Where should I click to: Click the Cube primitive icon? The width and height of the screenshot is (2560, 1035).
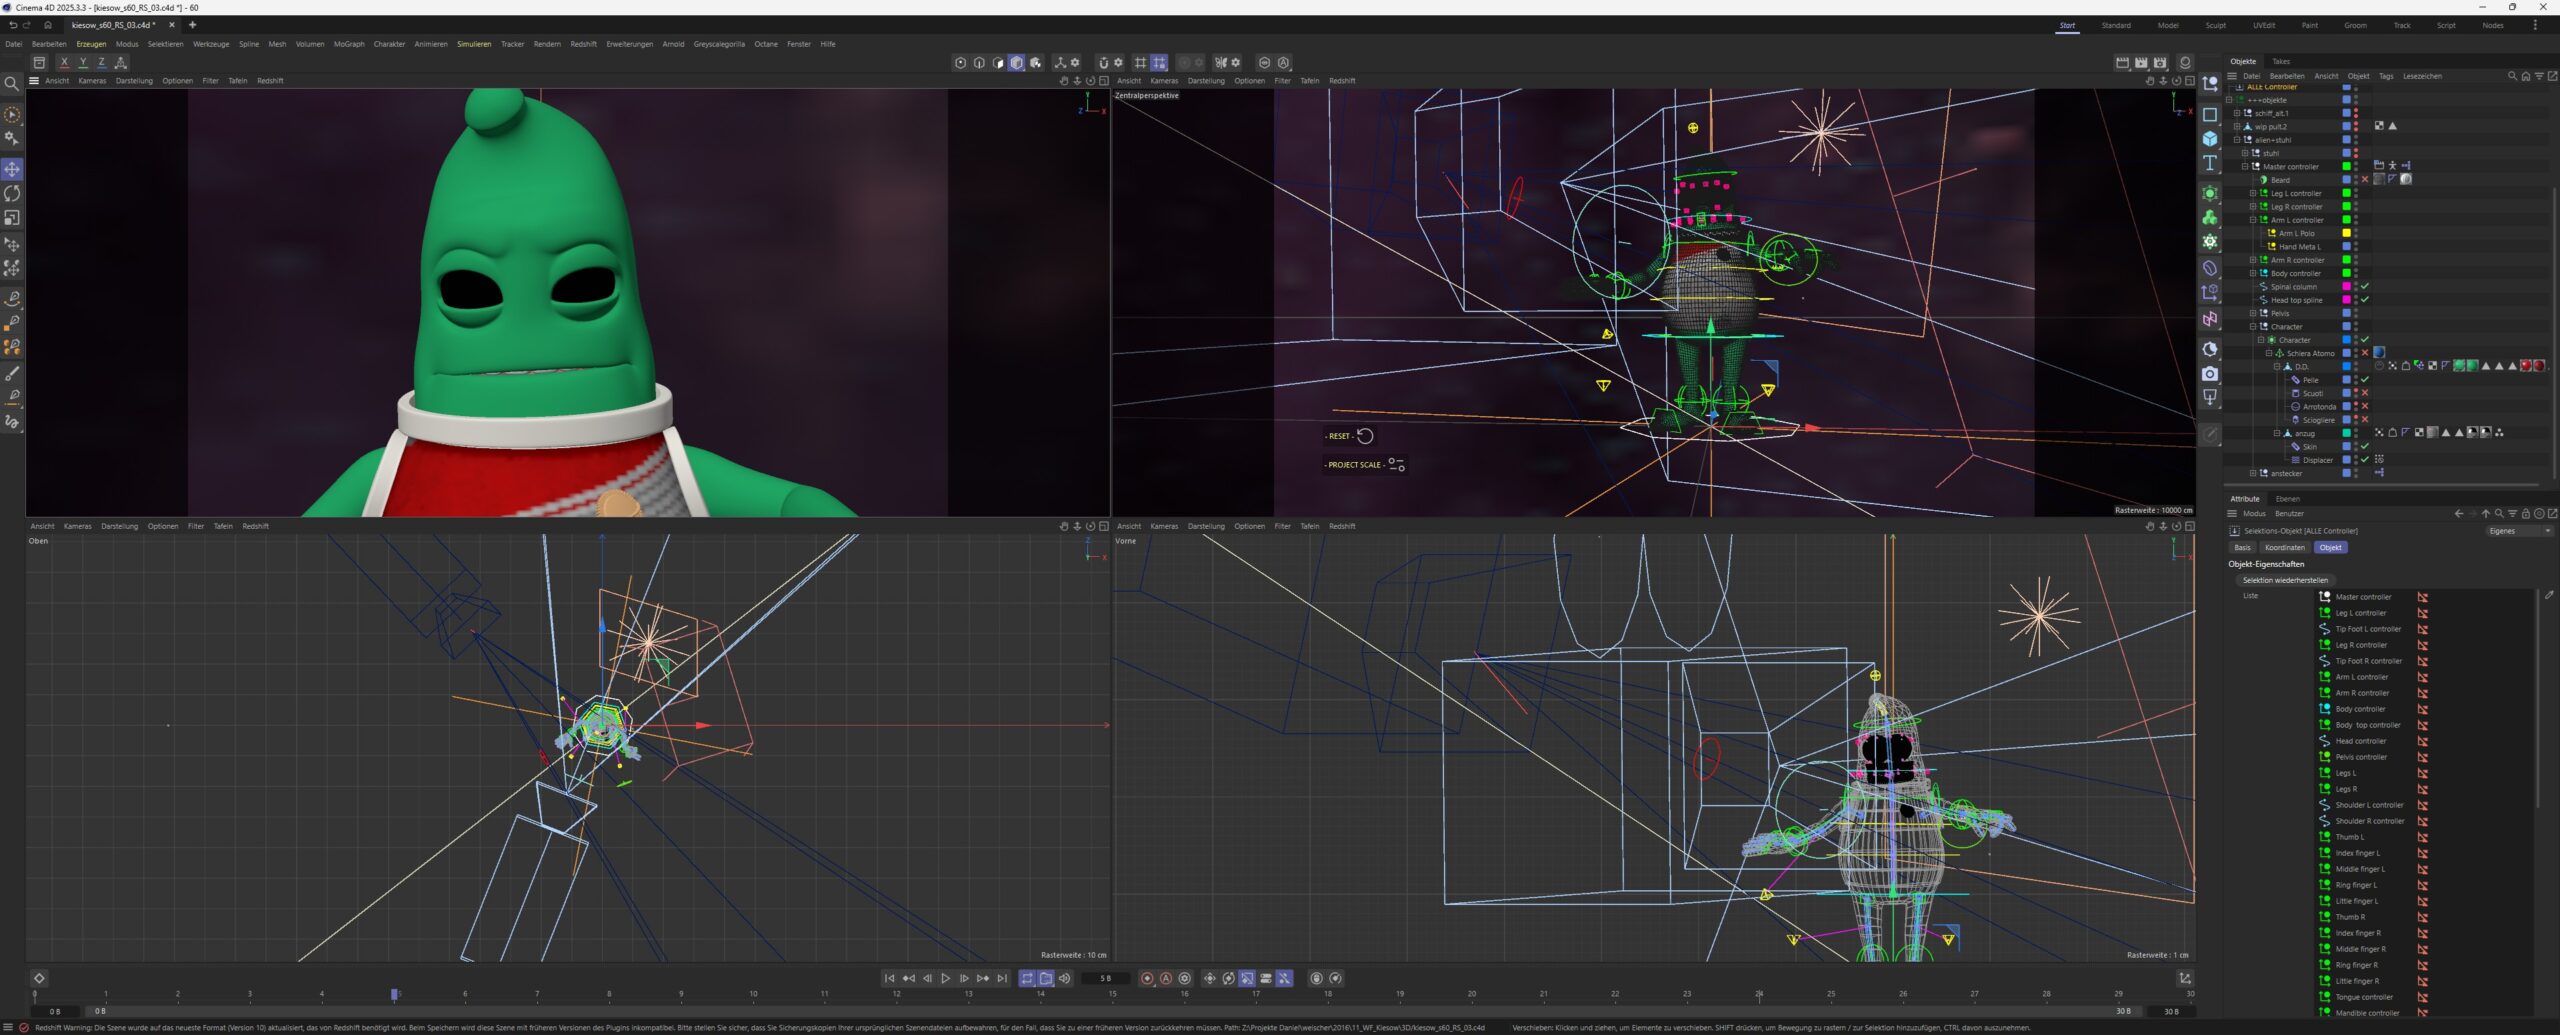[x=2210, y=139]
